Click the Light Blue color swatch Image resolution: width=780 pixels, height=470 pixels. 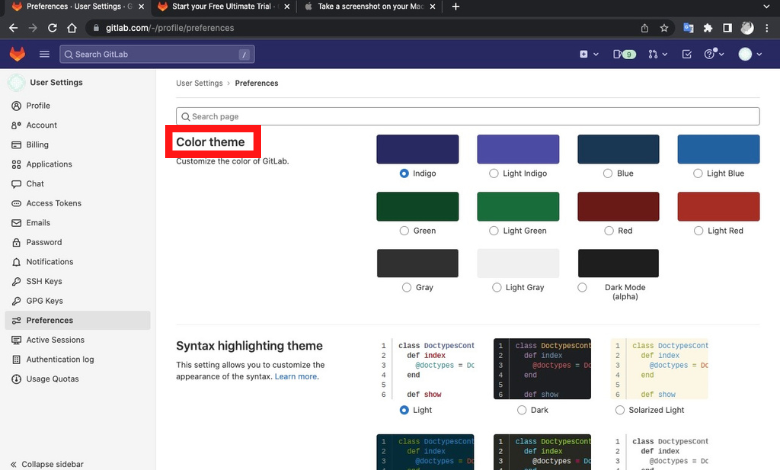coord(718,149)
